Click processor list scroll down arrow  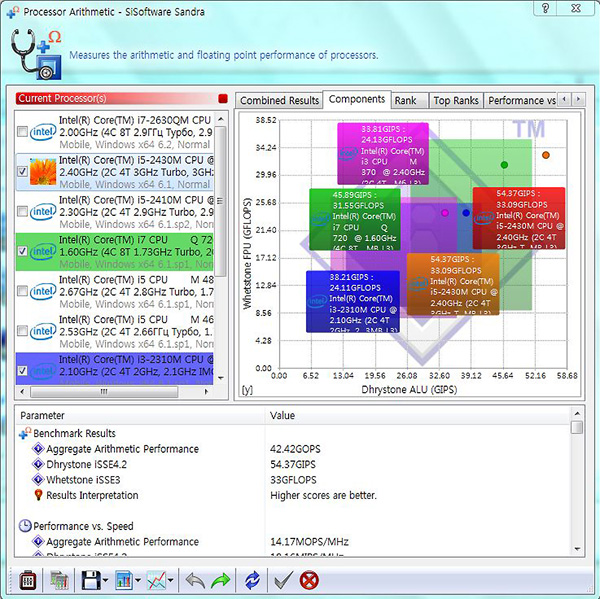point(221,378)
